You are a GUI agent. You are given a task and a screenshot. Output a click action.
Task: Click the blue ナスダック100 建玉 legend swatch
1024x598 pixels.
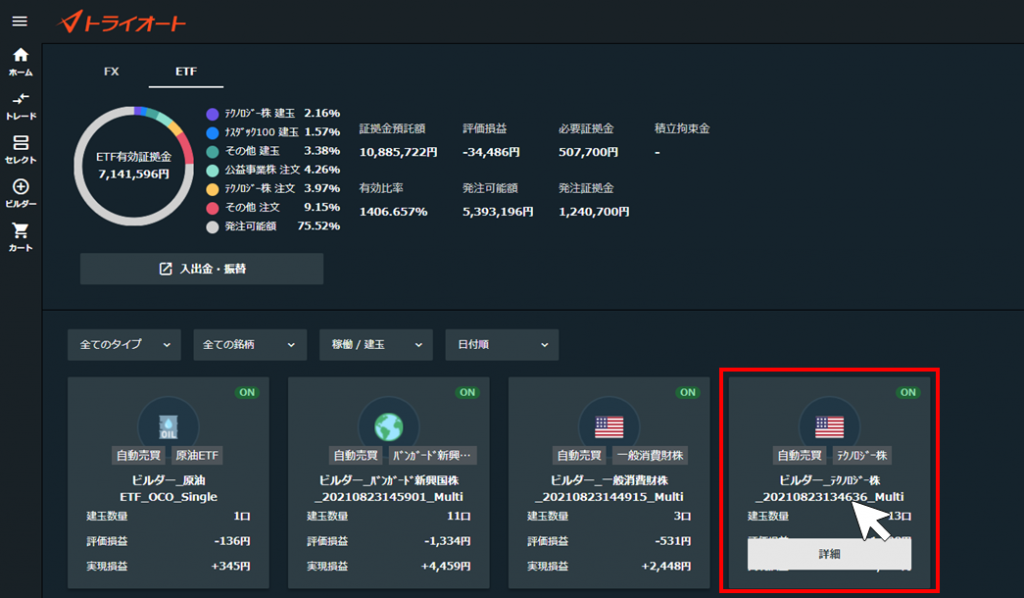pyautogui.click(x=212, y=133)
